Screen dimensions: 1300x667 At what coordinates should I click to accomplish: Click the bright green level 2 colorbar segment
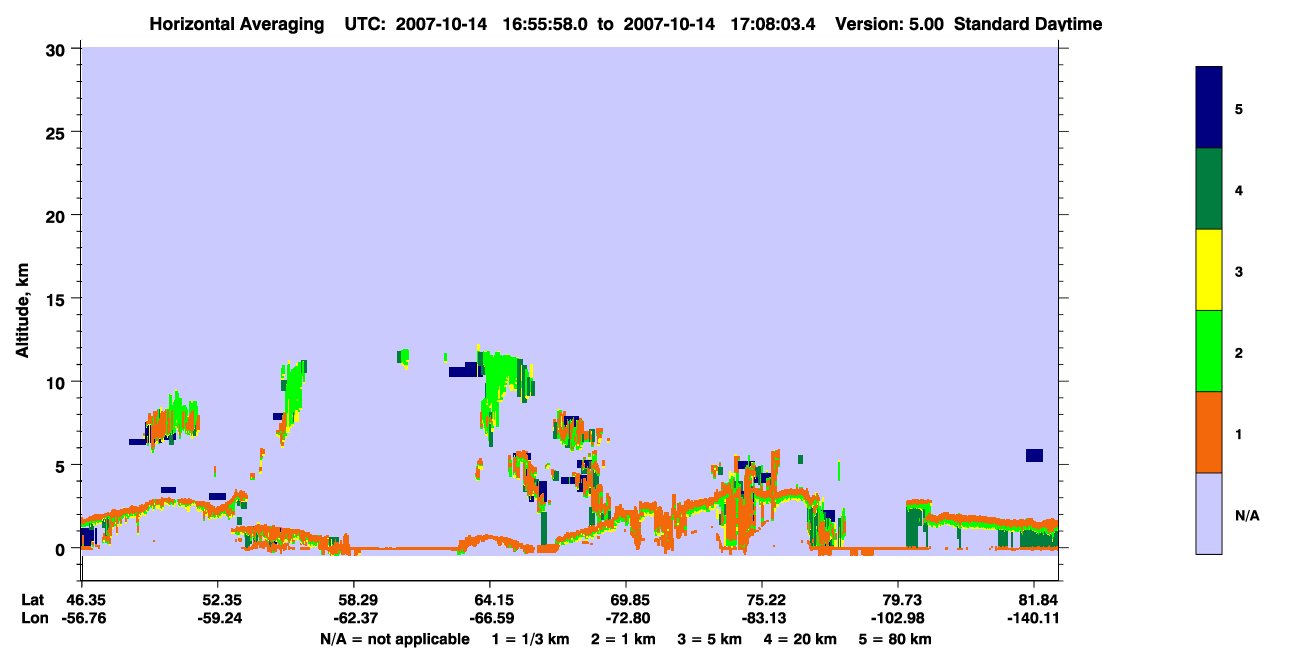click(1209, 351)
